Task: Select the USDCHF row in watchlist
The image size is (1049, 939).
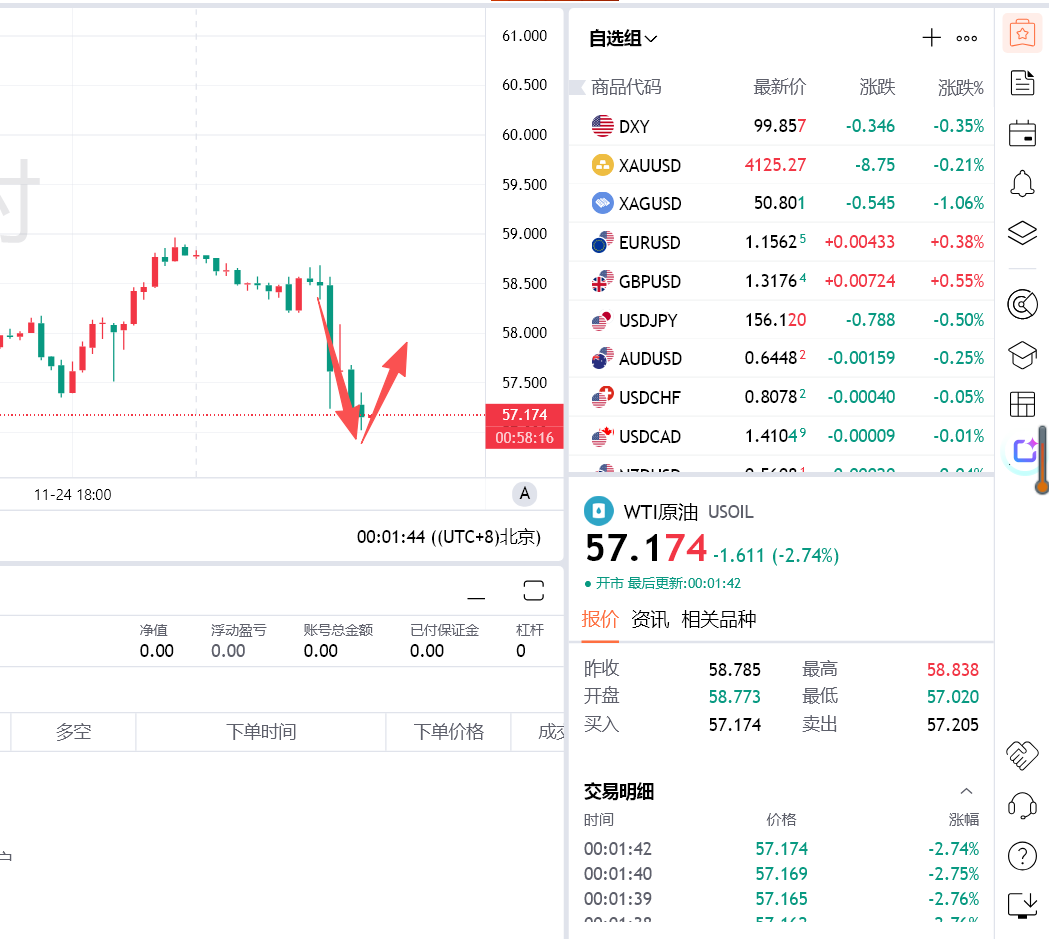Action: pyautogui.click(x=781, y=397)
